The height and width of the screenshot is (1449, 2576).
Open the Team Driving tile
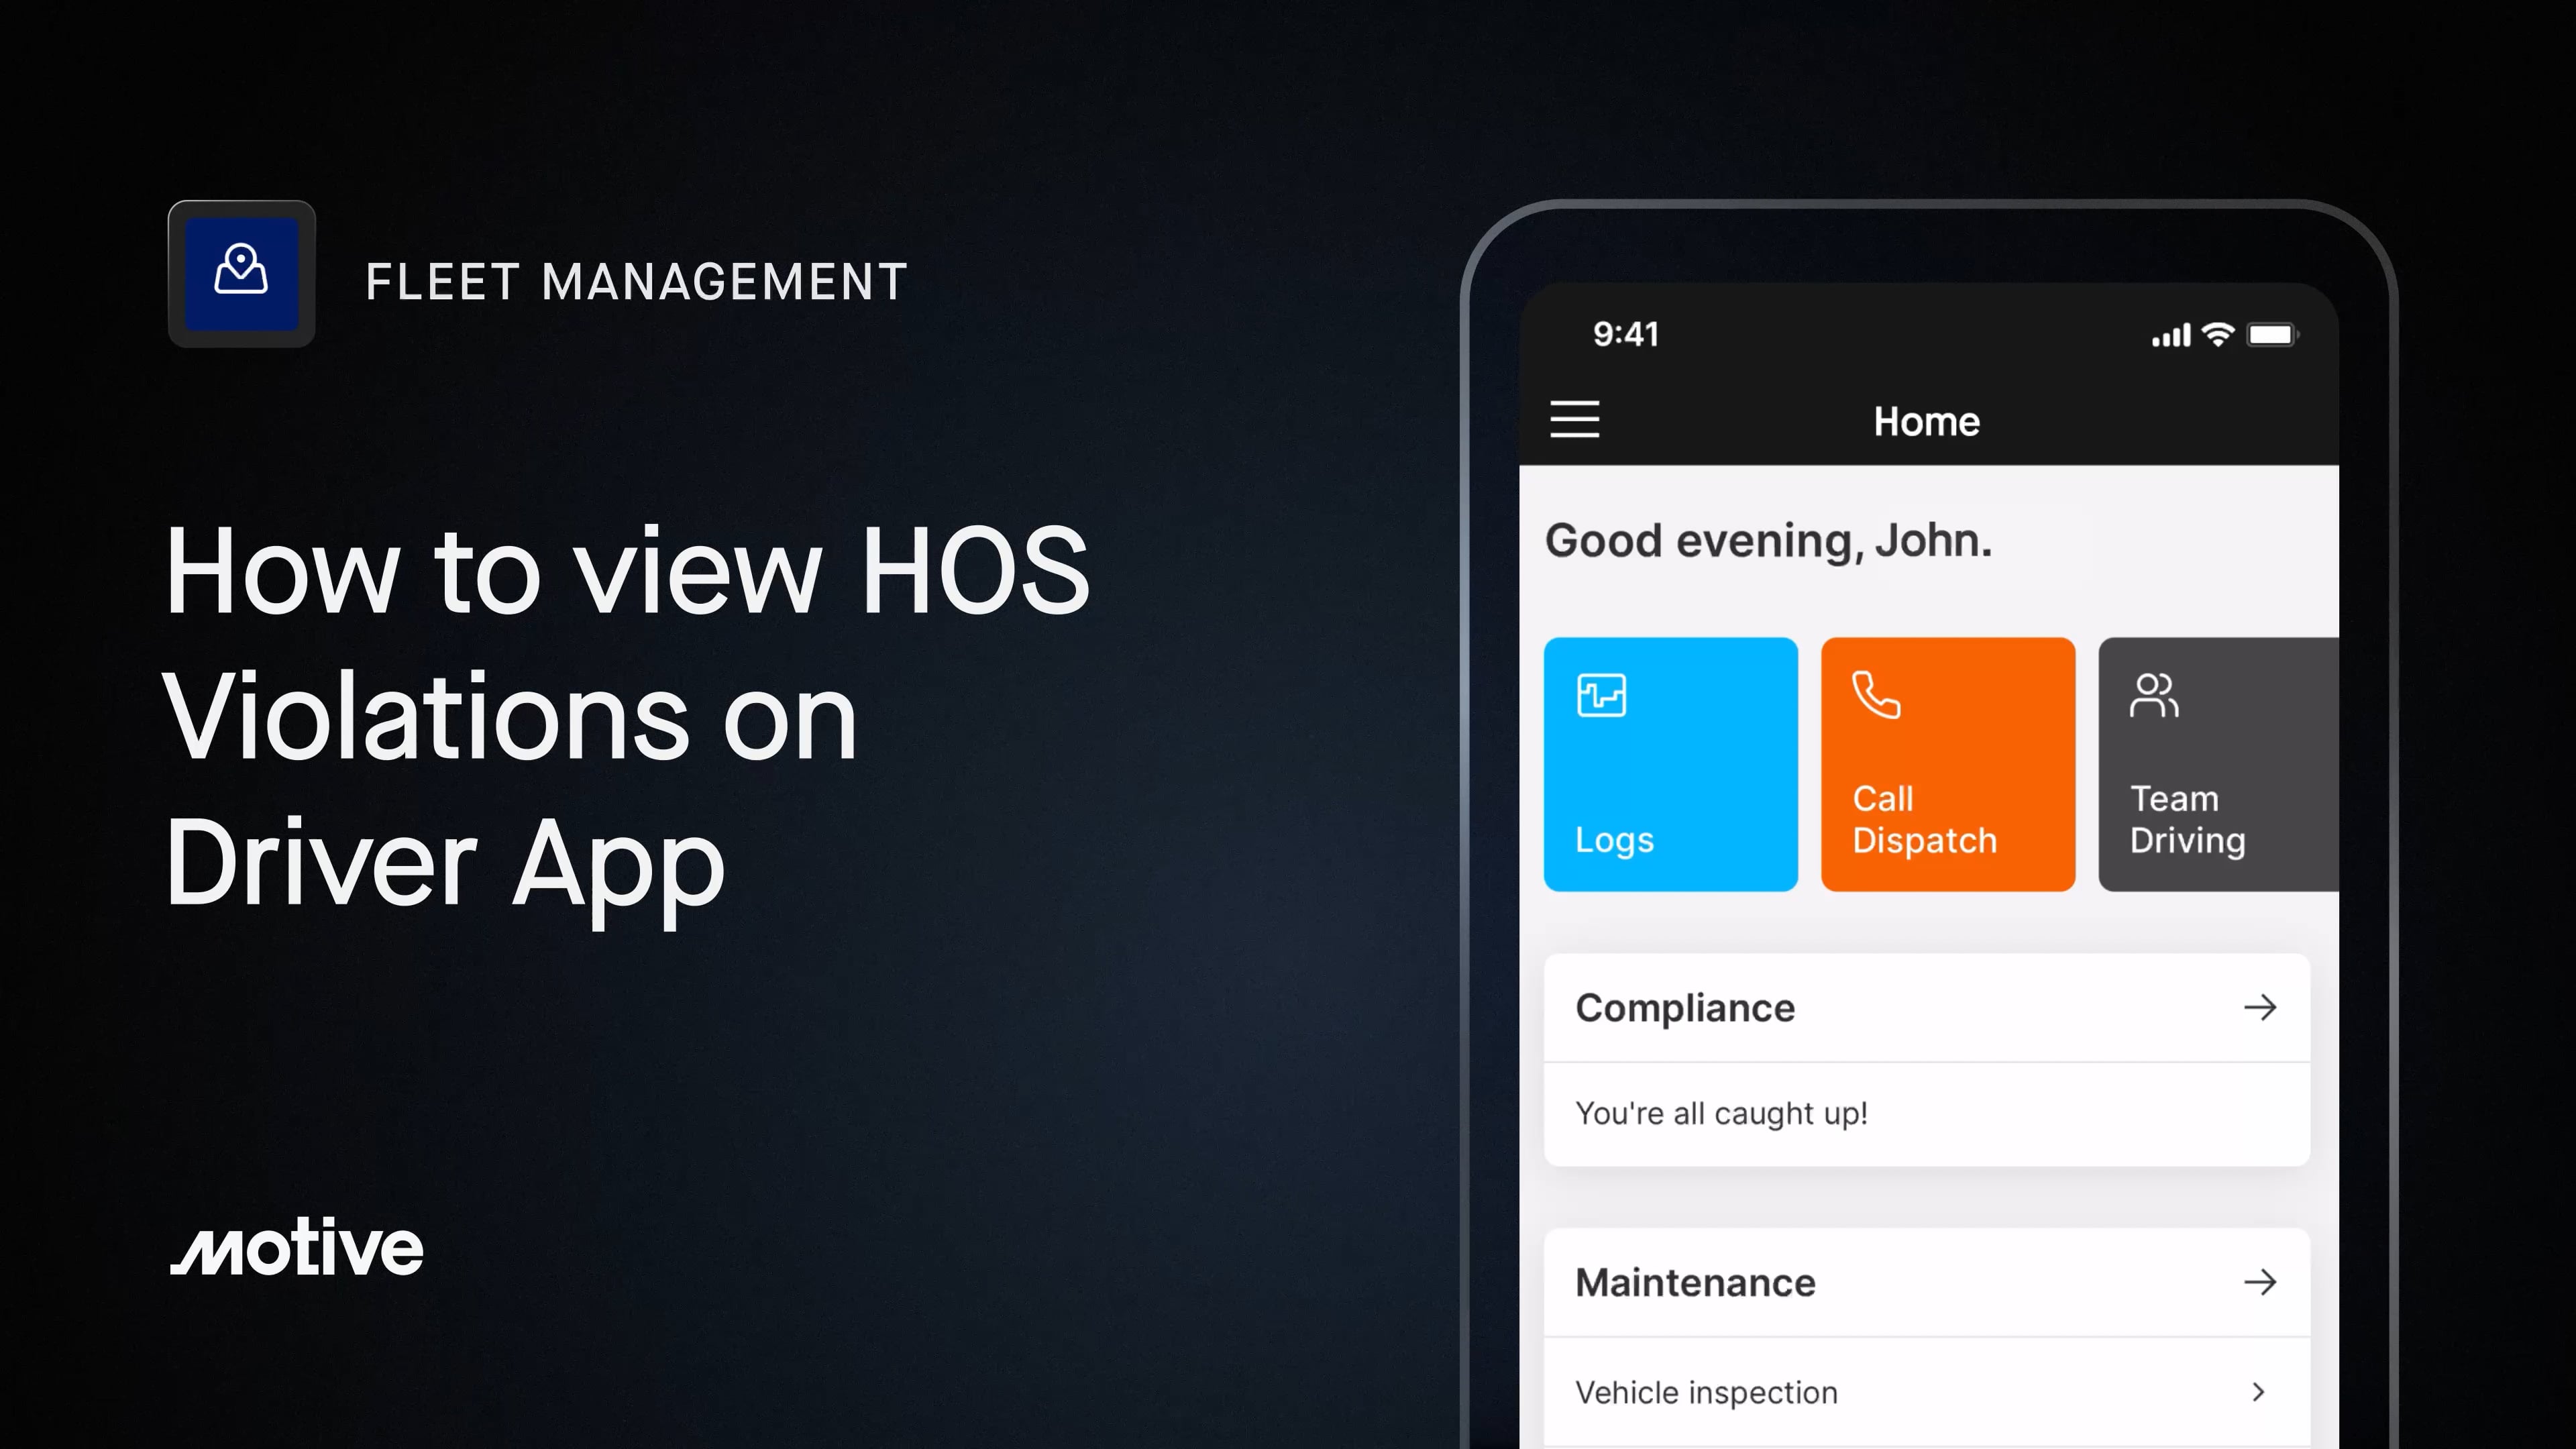pos(2218,764)
